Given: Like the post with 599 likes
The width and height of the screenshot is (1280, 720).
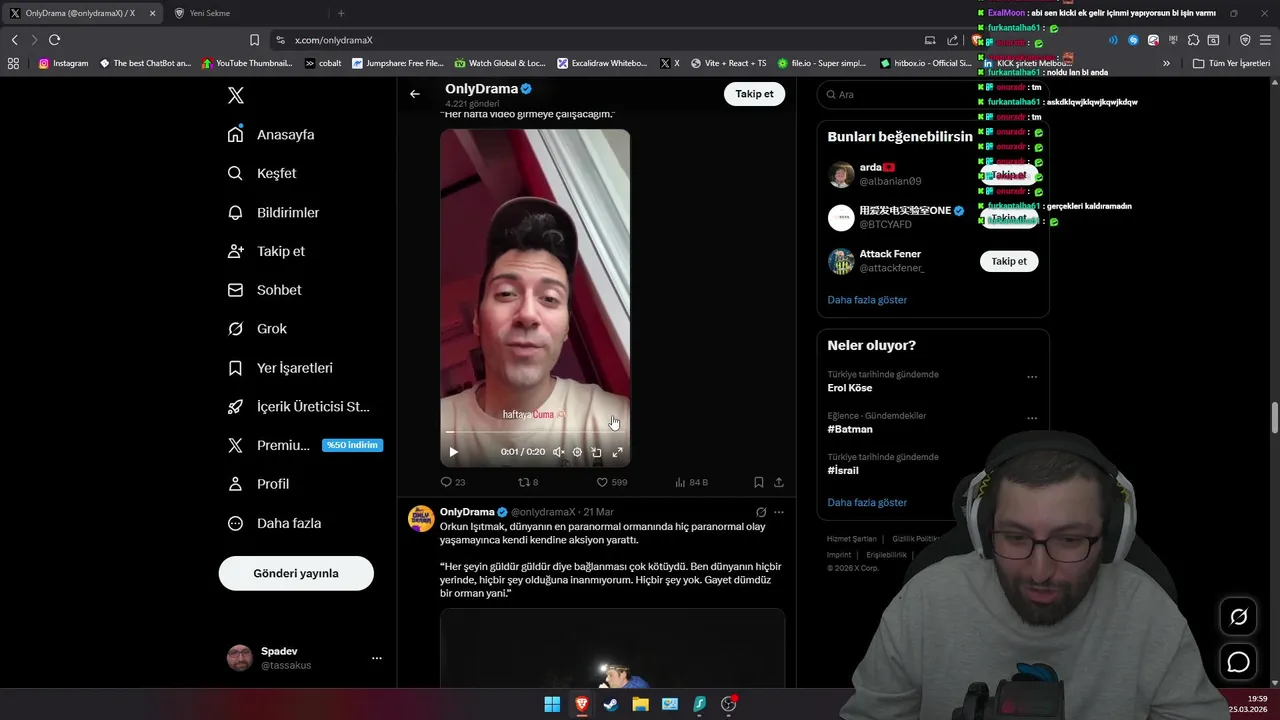Looking at the screenshot, I should (611, 482).
